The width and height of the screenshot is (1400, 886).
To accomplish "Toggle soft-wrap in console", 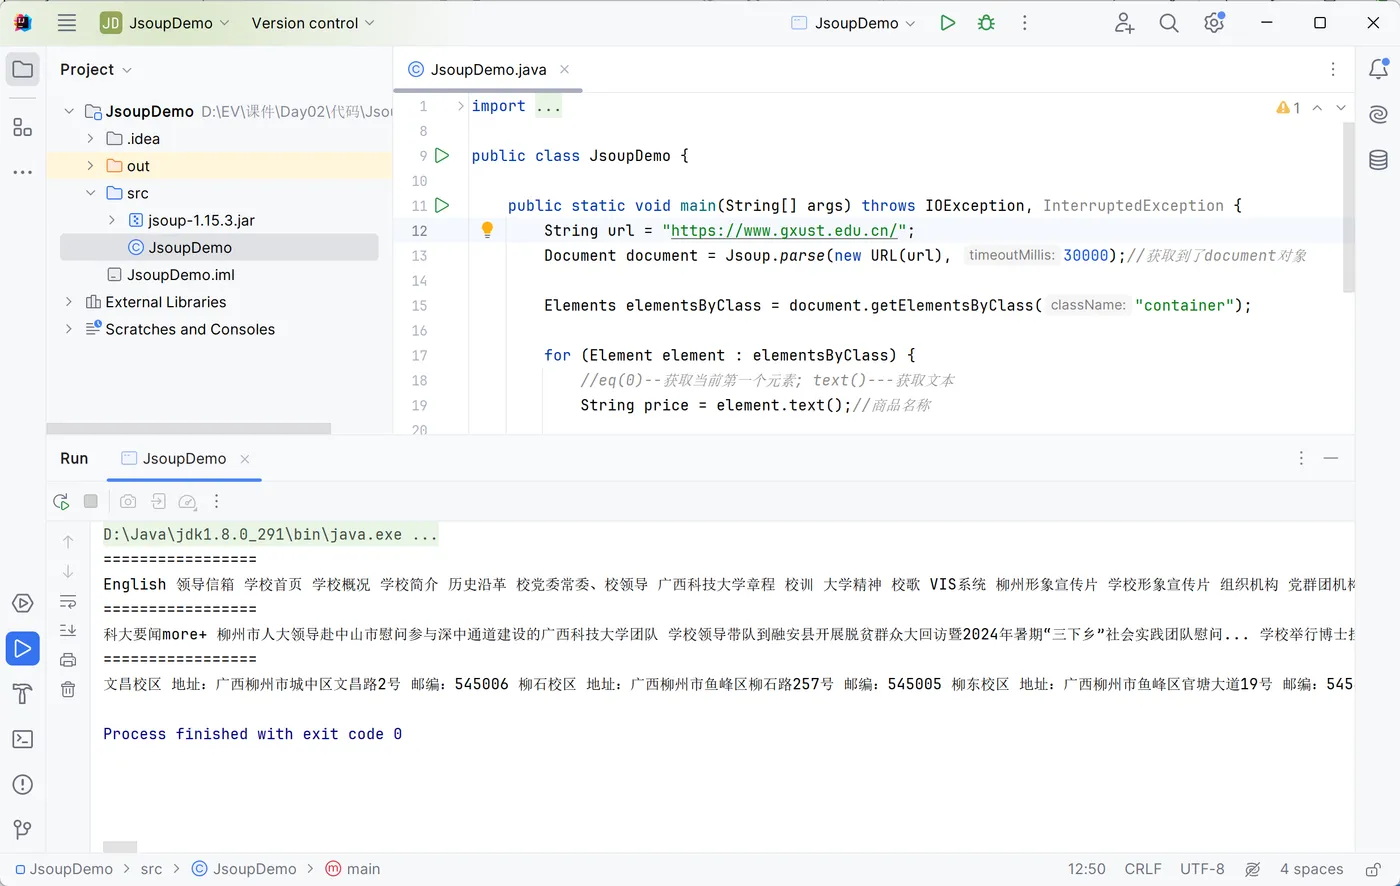I will click(x=68, y=601).
